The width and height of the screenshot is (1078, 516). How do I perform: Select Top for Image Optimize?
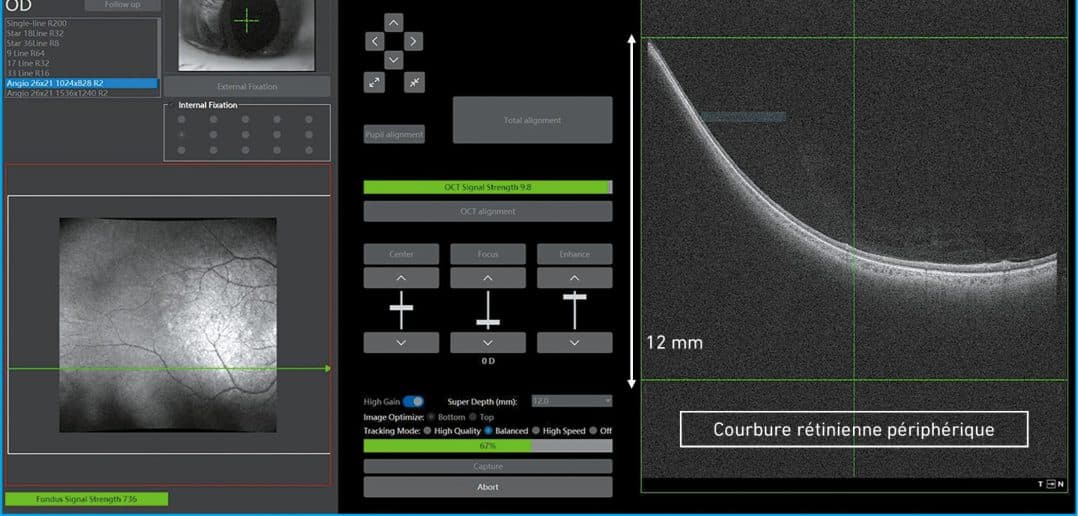coord(473,417)
